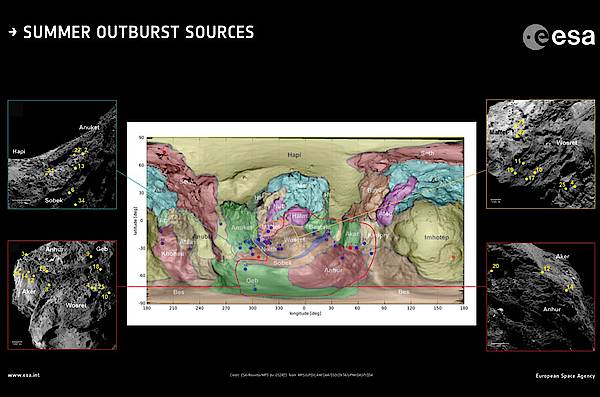This screenshot has height=397, width=600.
Task: Click the Seth region label at upper right
Action: (427, 153)
